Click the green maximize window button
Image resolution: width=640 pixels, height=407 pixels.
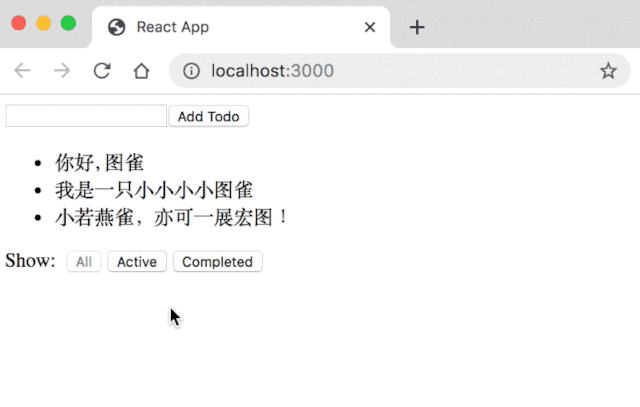click(69, 23)
